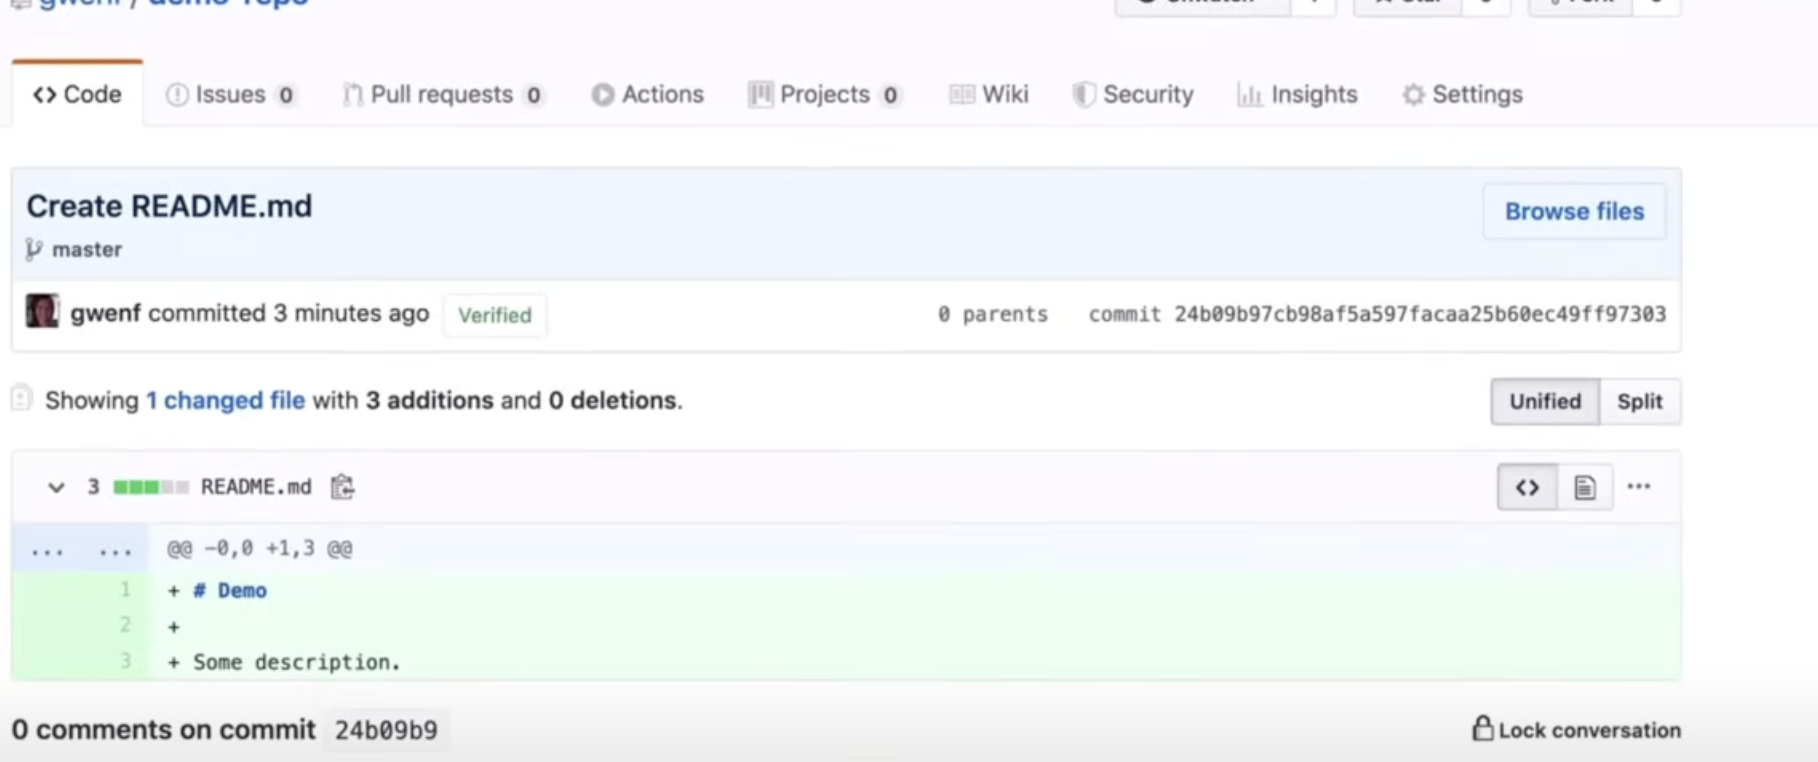Open the Pull requests tab
Screen dimensions: 1818x762
[x=442, y=95]
